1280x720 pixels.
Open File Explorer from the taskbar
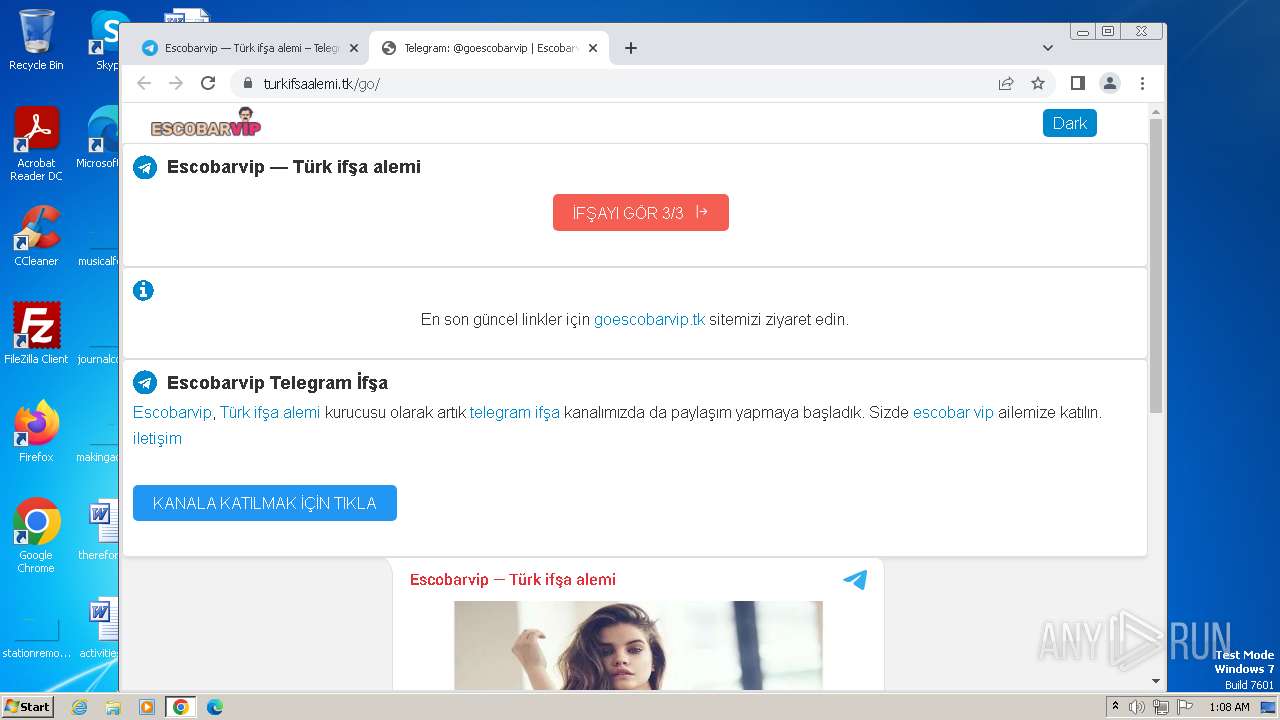pos(113,707)
